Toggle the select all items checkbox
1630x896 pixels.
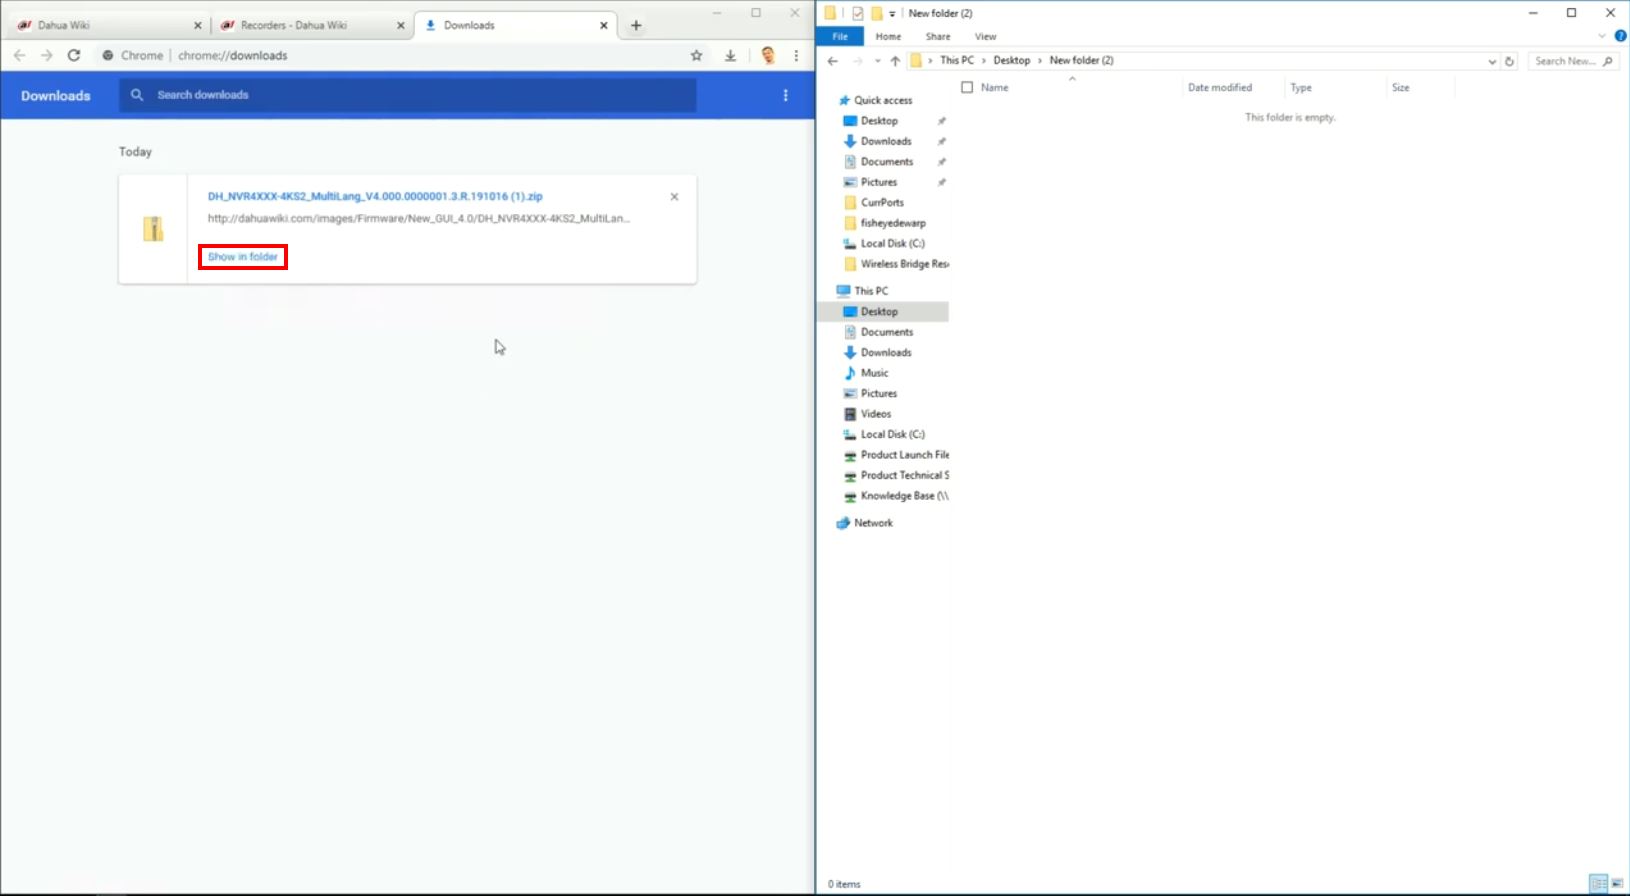[967, 87]
